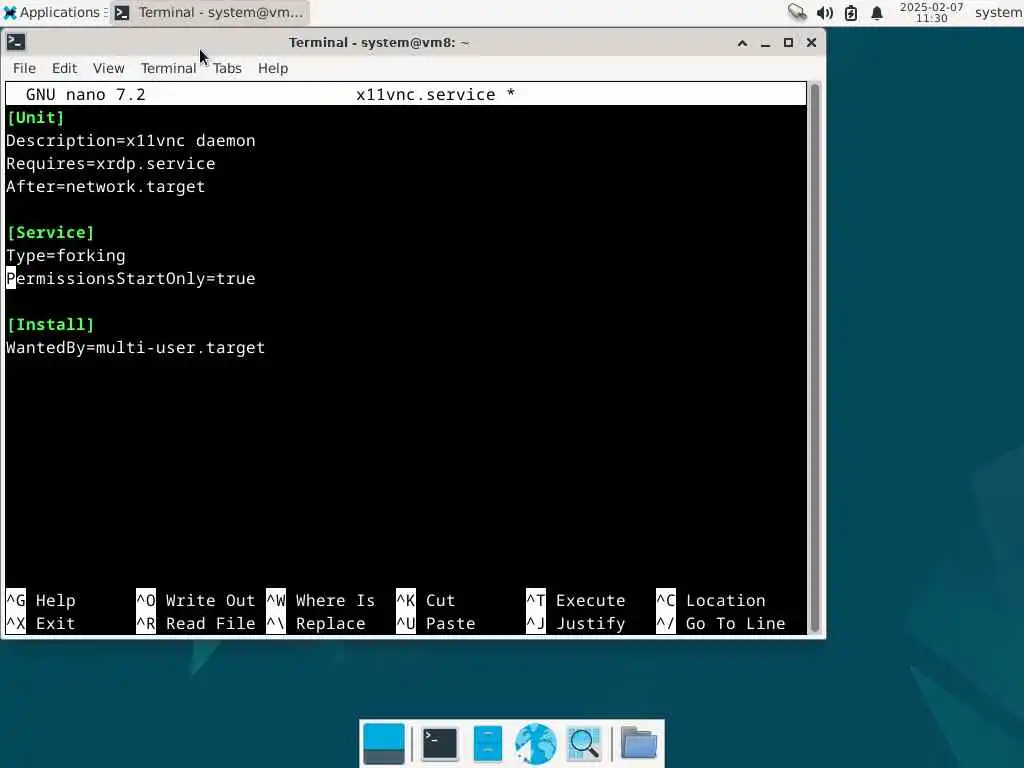Click the Type=forking line
The height and width of the screenshot is (768, 1024).
coord(65,255)
